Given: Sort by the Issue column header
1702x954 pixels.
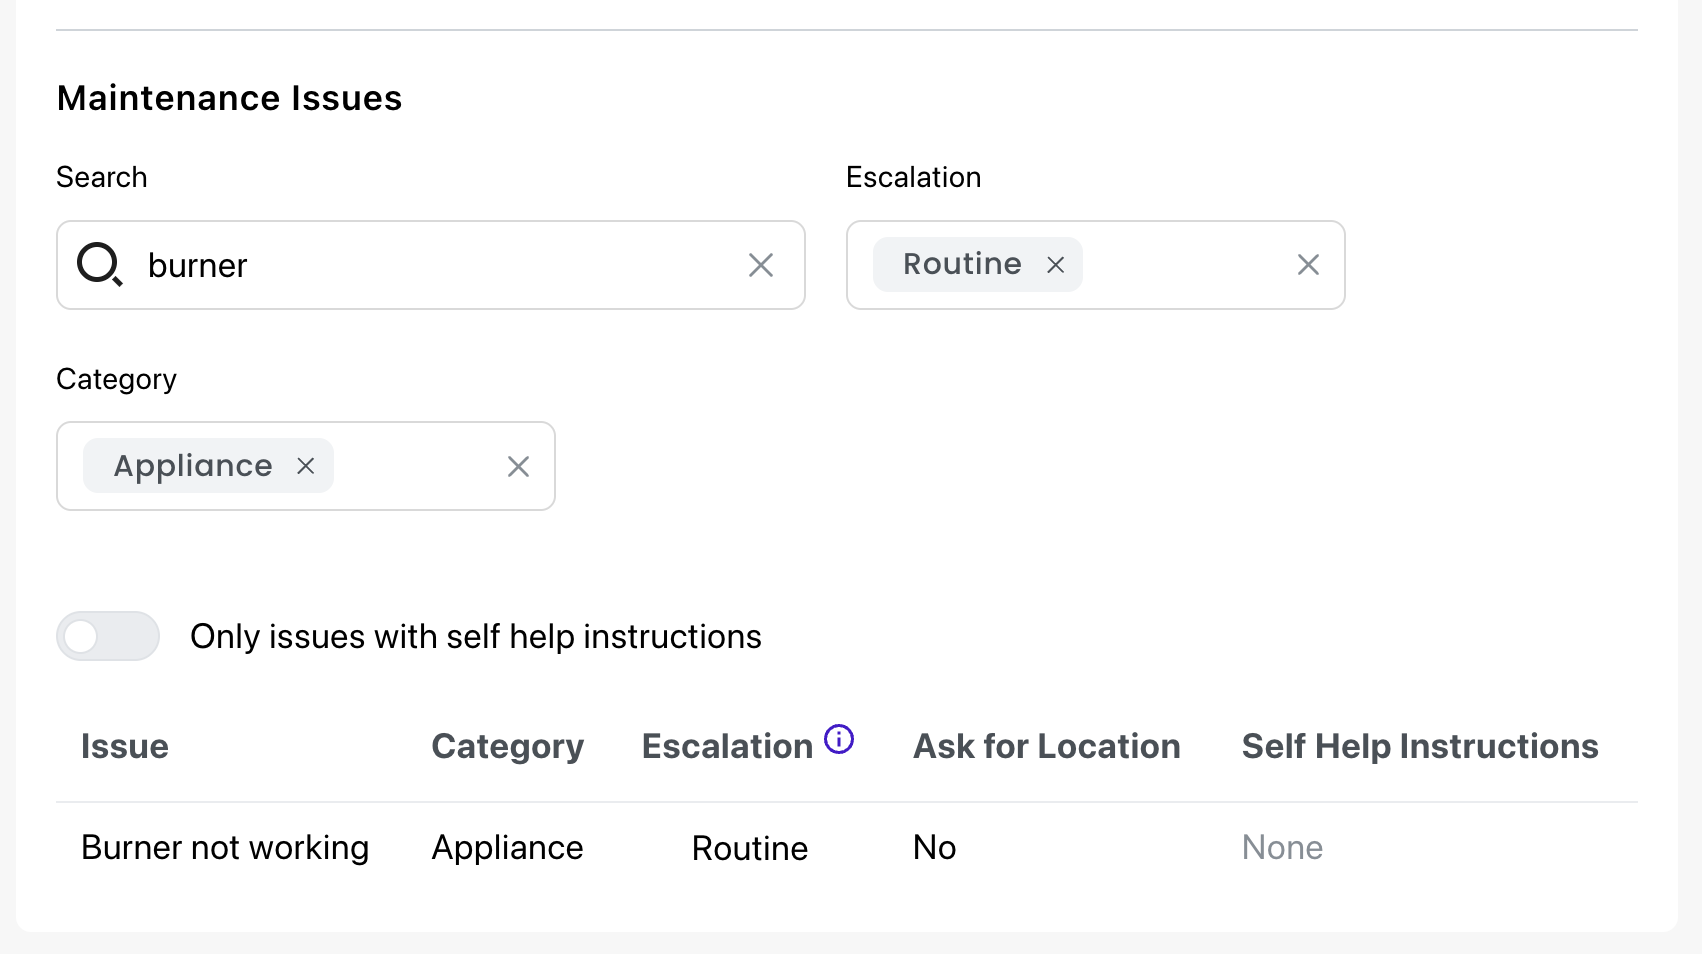Looking at the screenshot, I should pos(125,747).
